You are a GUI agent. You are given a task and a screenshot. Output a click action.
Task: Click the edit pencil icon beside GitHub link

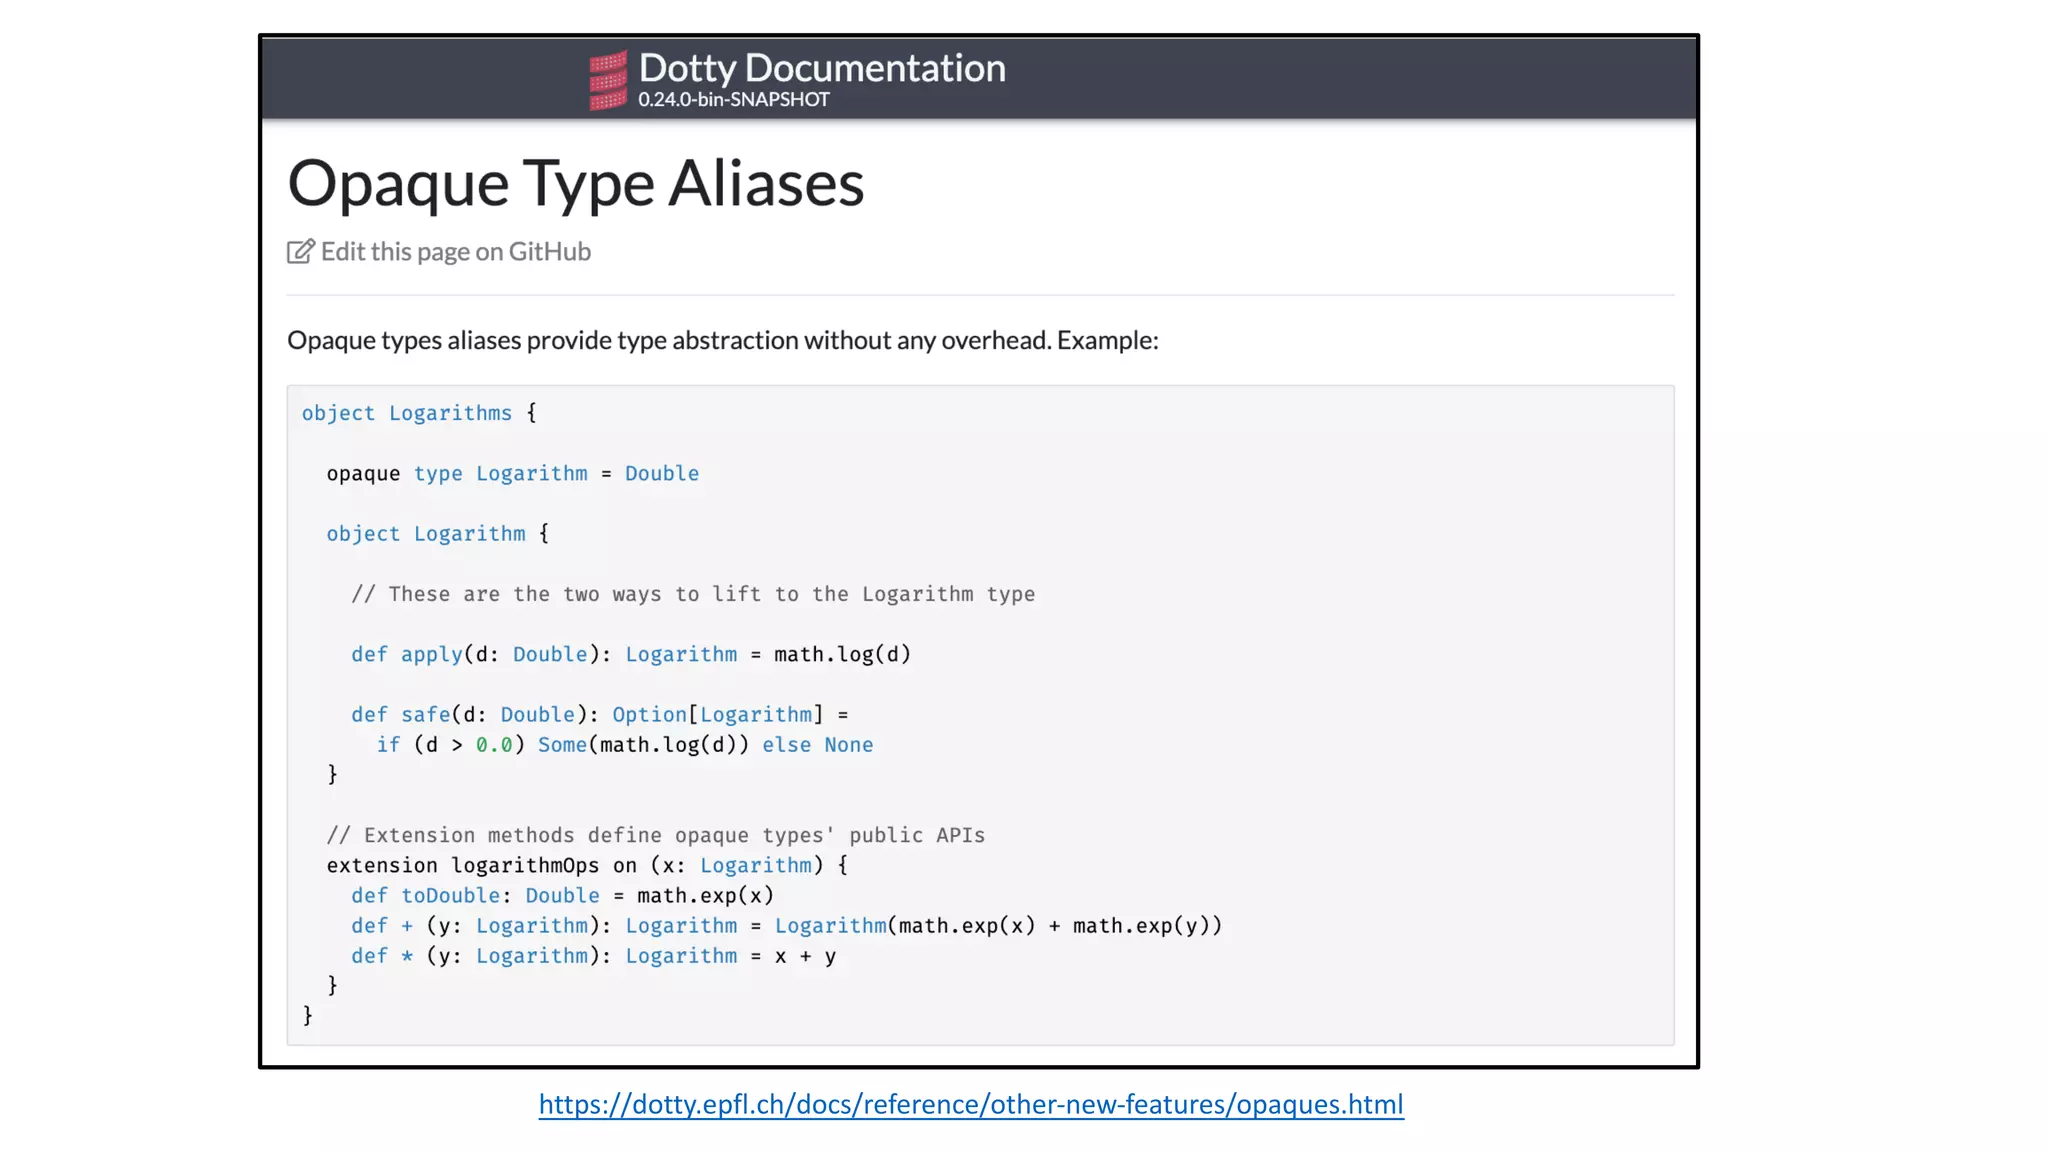click(301, 251)
